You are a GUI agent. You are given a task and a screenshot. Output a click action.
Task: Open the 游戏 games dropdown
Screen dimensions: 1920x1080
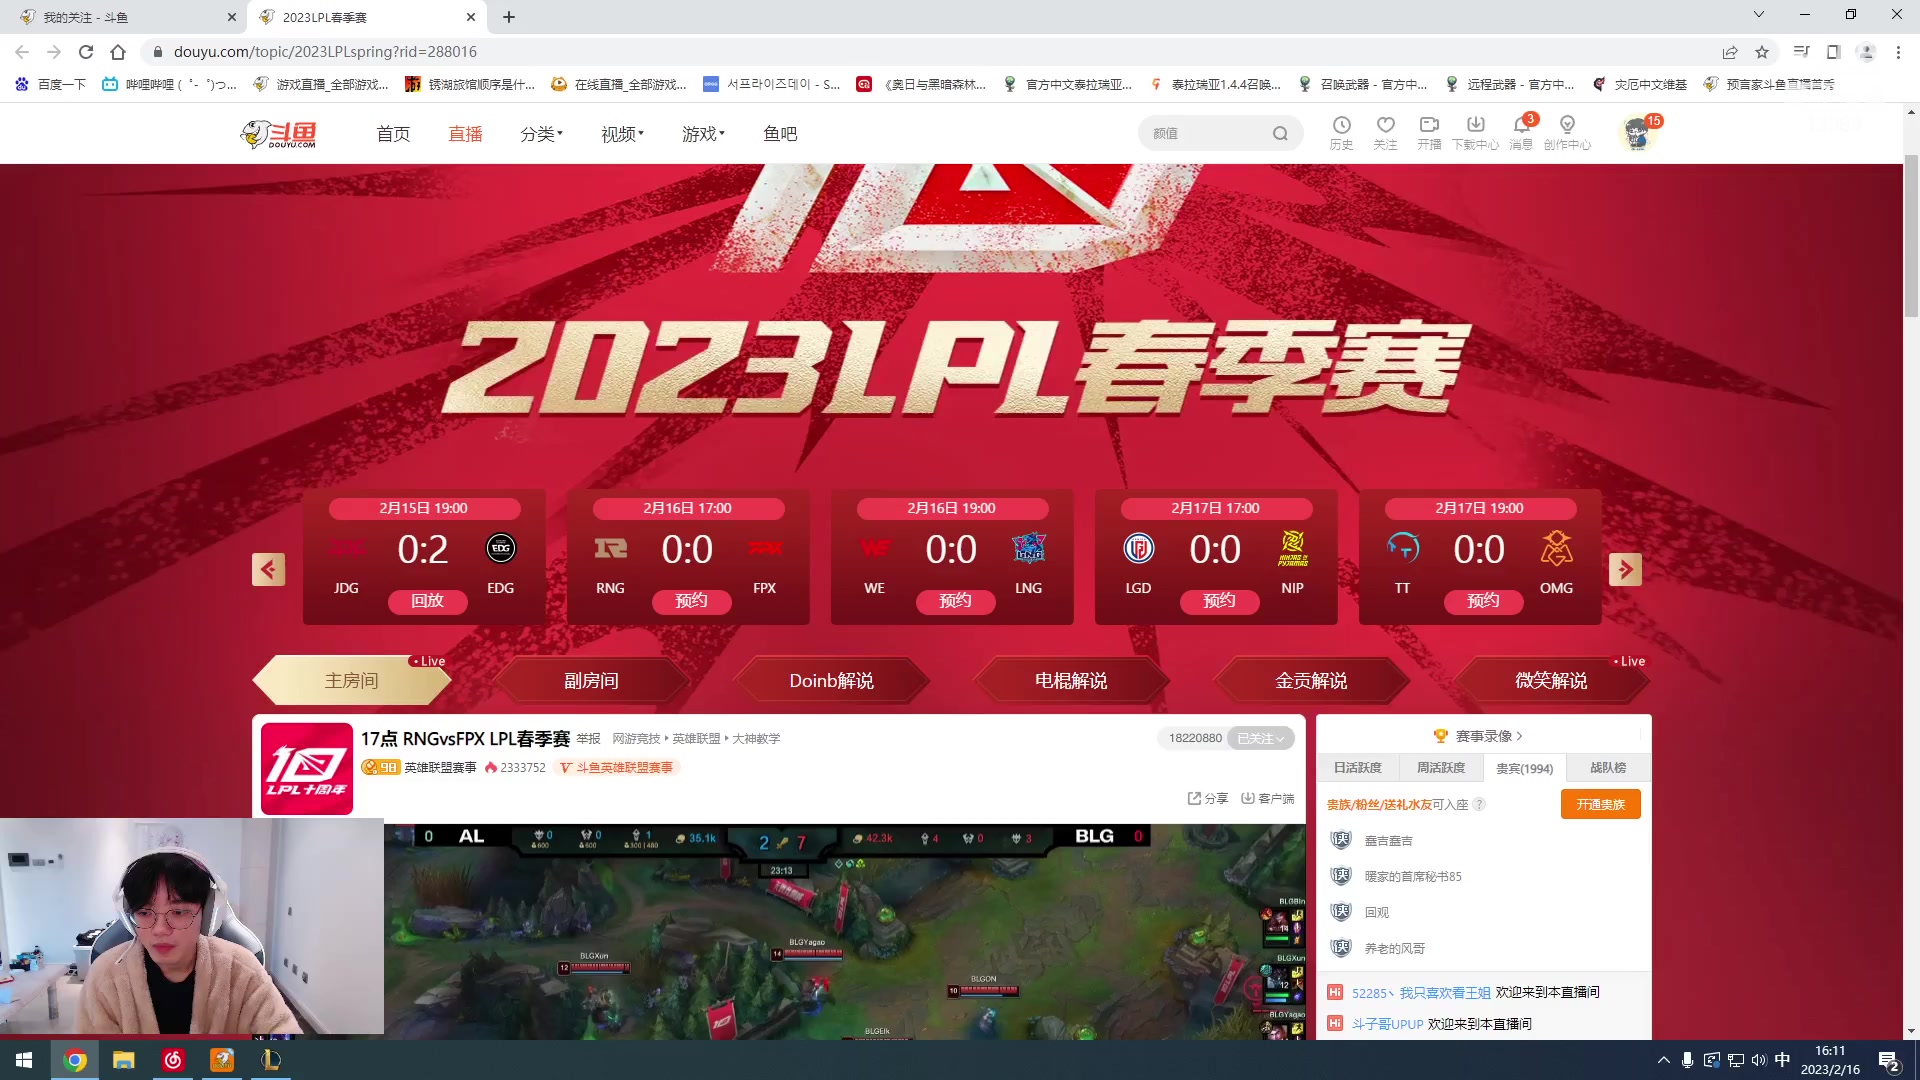pos(702,133)
